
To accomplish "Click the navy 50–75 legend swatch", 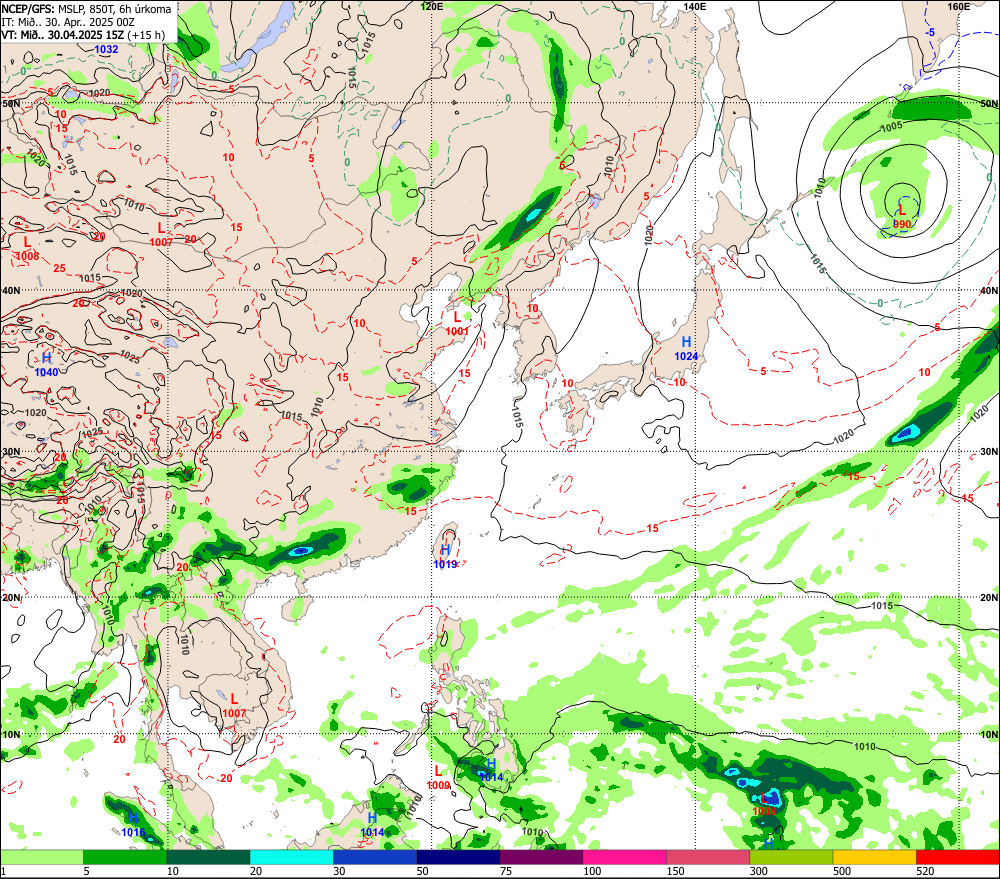I will (x=458, y=857).
